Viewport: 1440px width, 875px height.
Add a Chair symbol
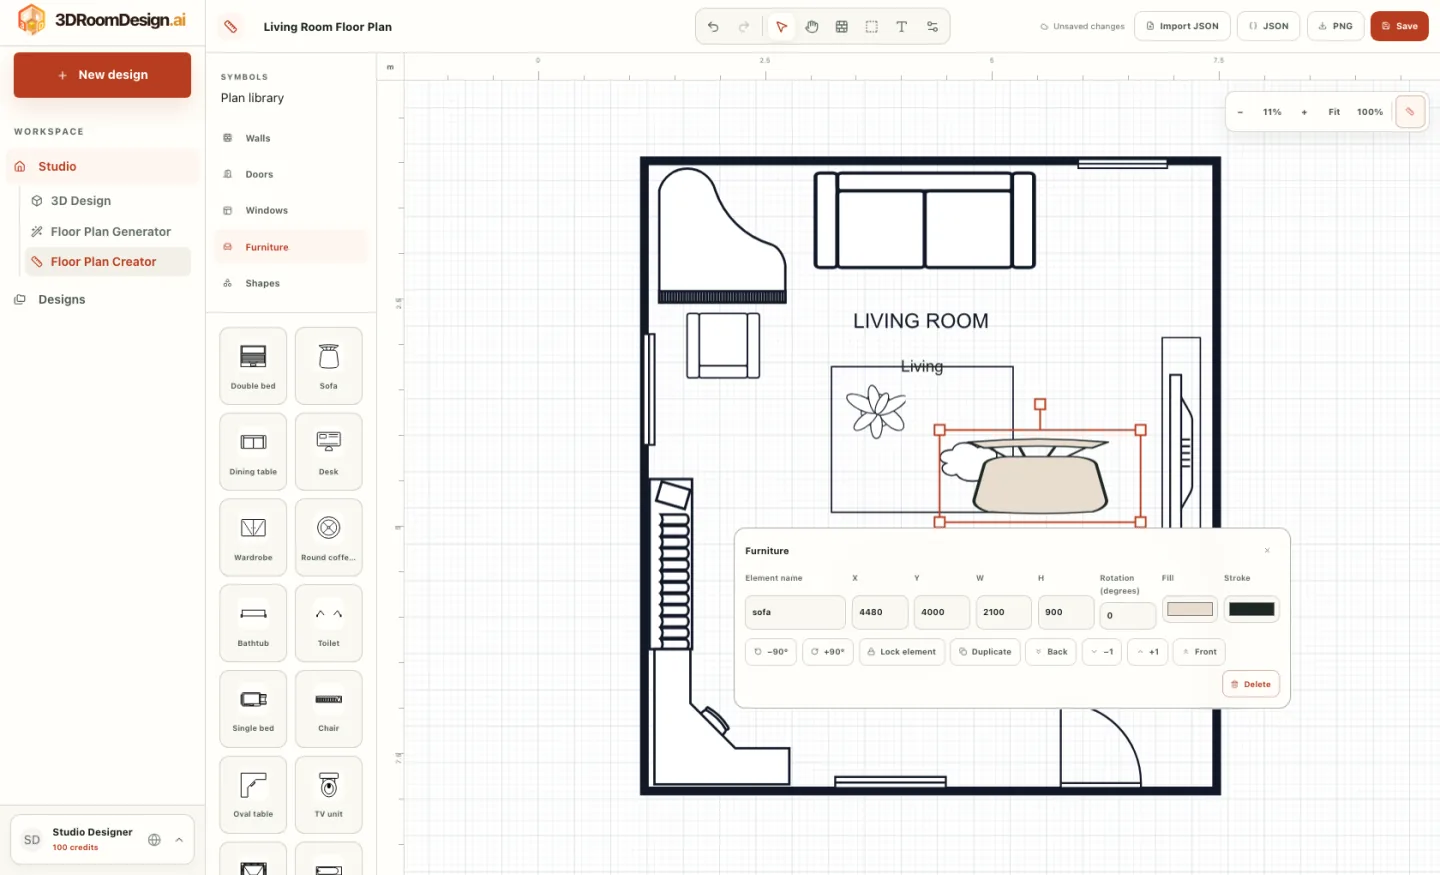click(x=329, y=709)
